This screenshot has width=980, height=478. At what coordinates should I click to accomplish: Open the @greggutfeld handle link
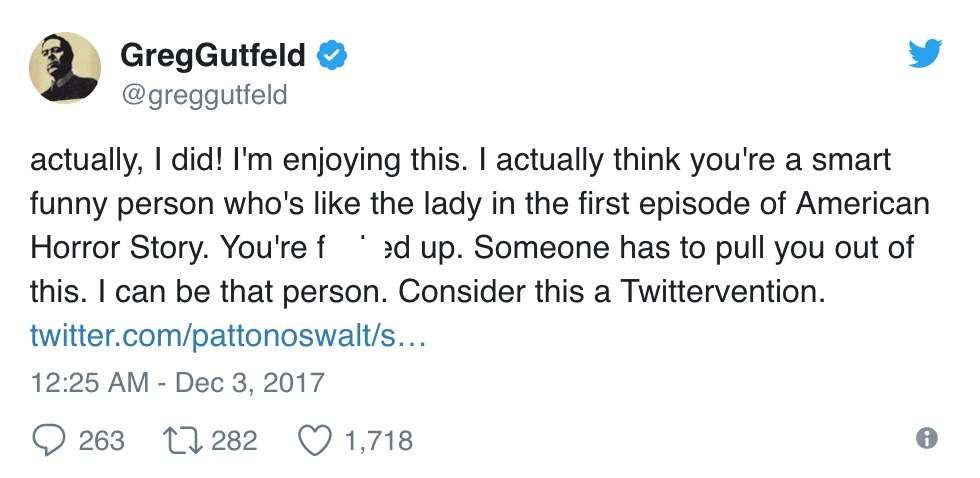point(203,95)
